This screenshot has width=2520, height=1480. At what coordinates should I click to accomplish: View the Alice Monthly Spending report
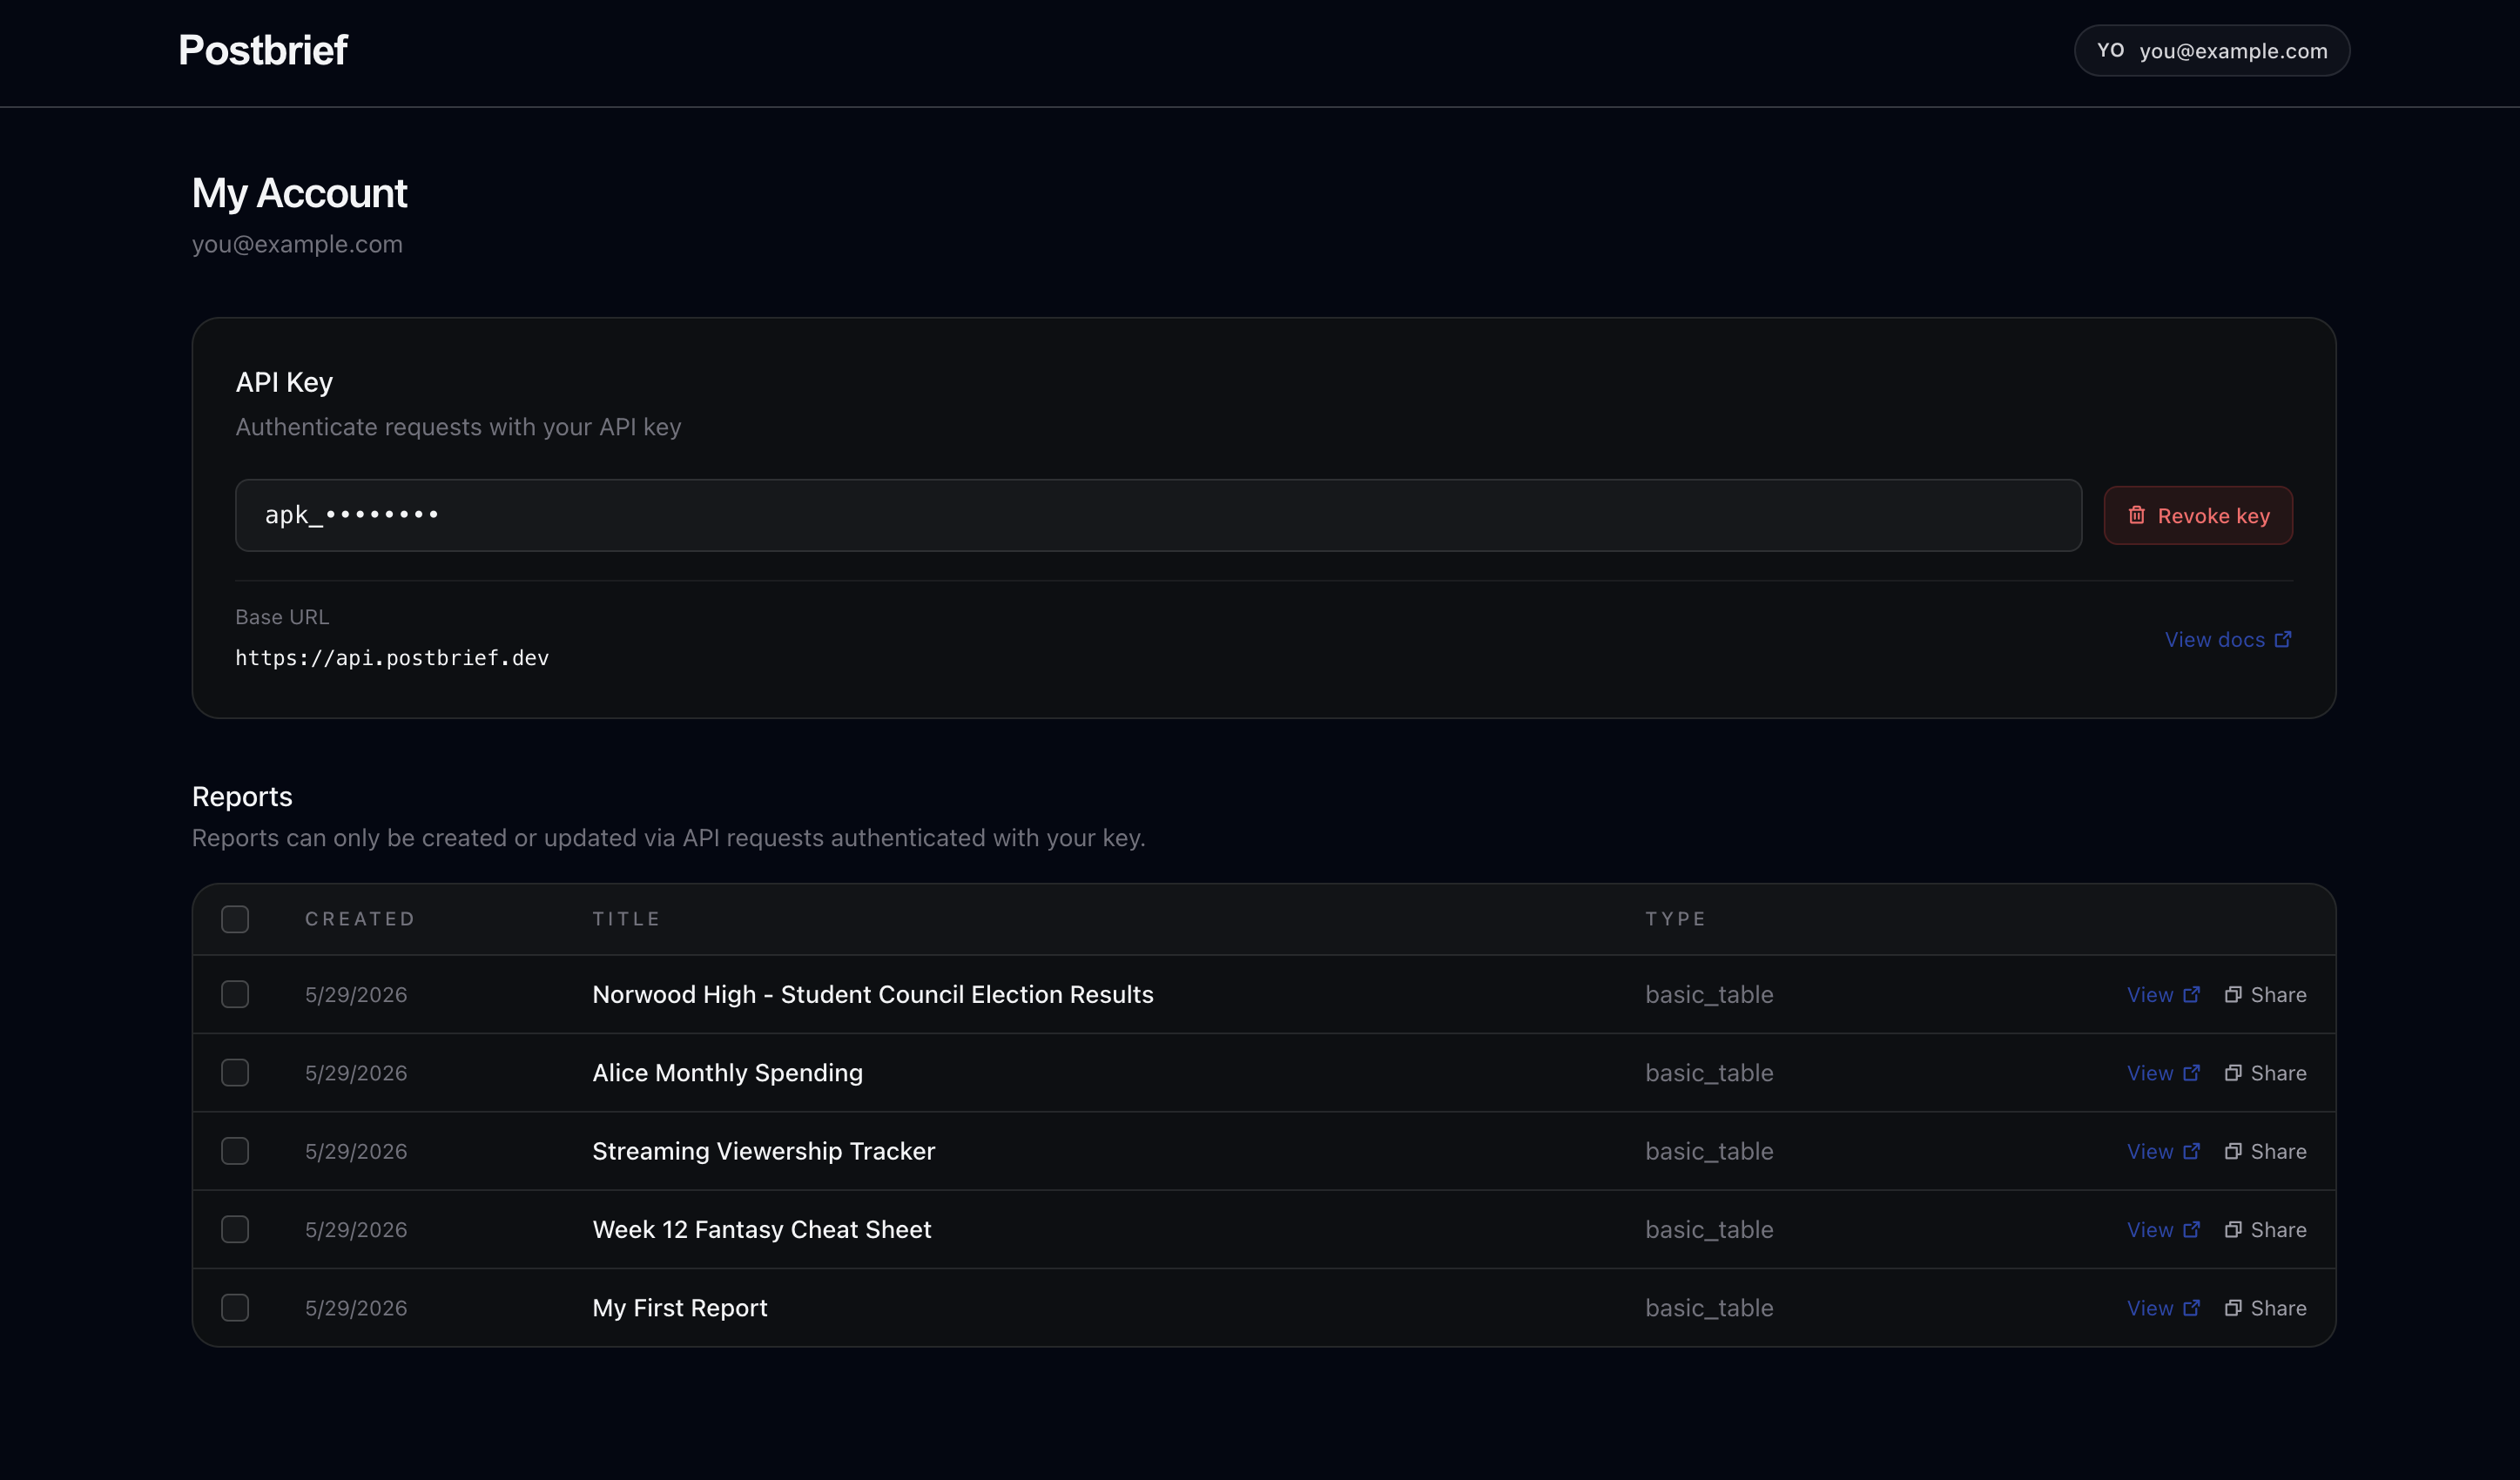2163,1073
